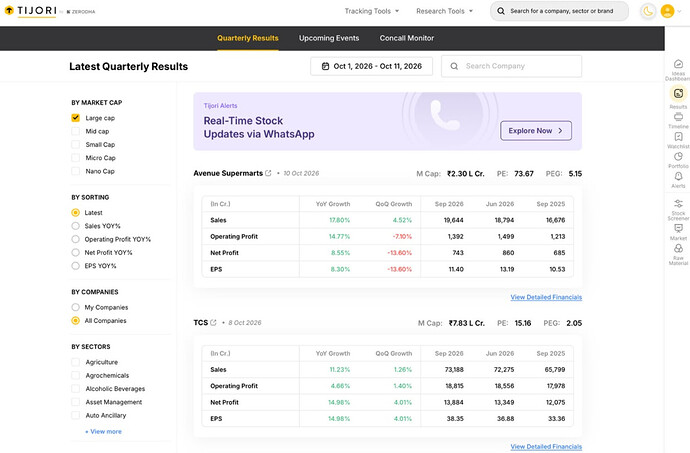Image resolution: width=690 pixels, height=453 pixels.
Task: Open the Avenue Supermarts company name
Action: click(x=228, y=173)
